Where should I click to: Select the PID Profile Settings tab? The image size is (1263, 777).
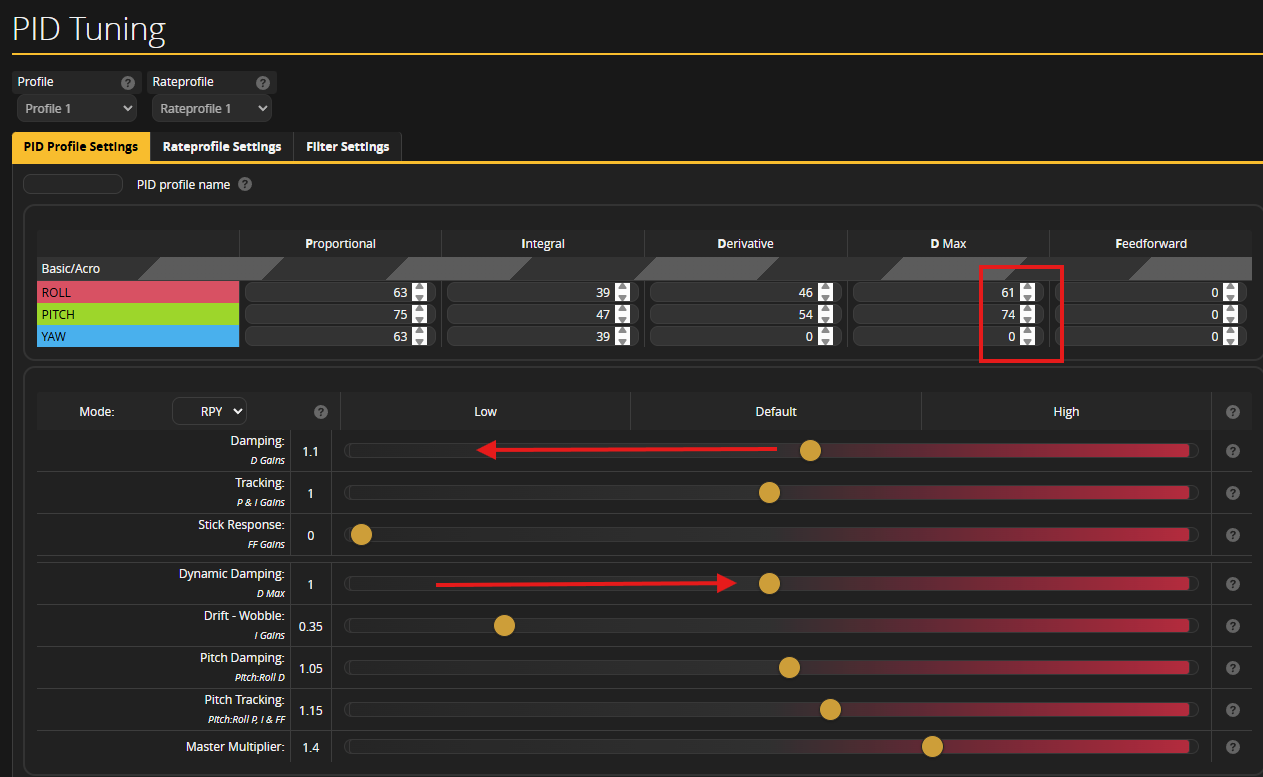pyautogui.click(x=81, y=147)
